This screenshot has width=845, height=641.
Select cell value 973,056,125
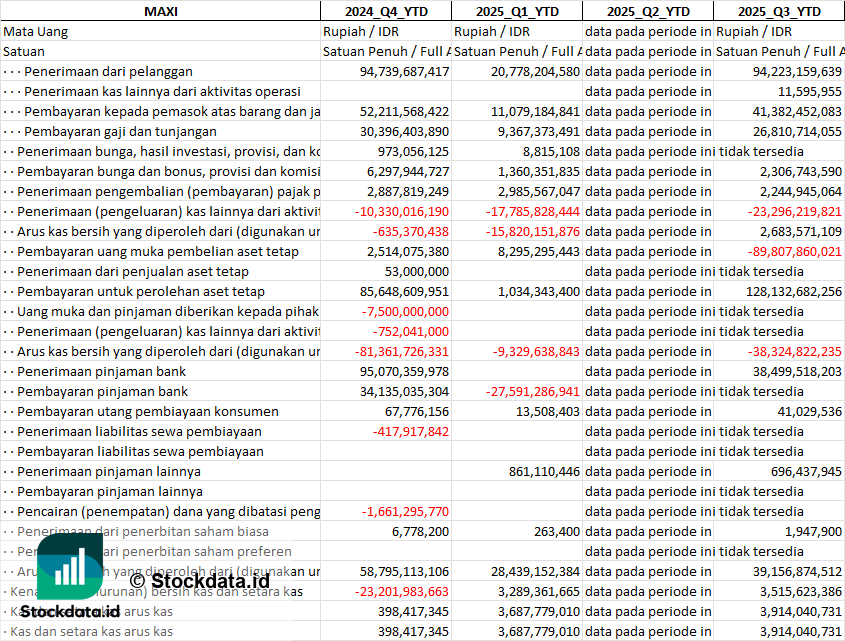pos(413,151)
